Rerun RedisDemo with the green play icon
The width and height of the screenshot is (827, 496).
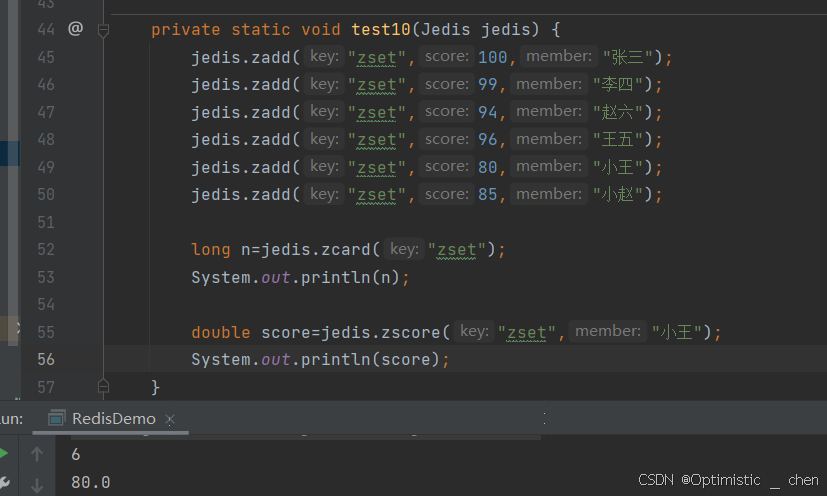(4, 454)
